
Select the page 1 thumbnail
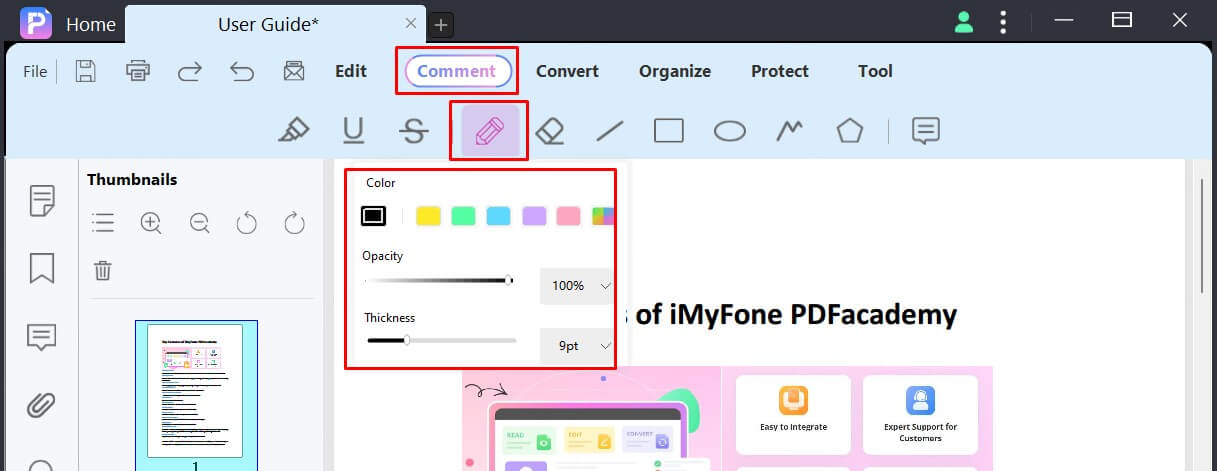coord(195,390)
